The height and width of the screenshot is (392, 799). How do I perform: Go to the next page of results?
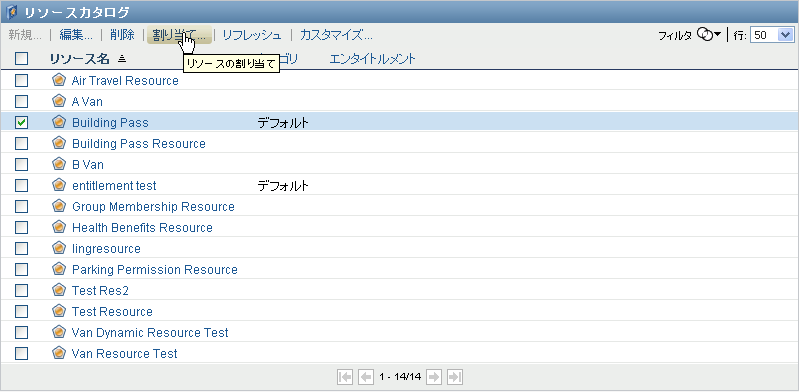434,377
